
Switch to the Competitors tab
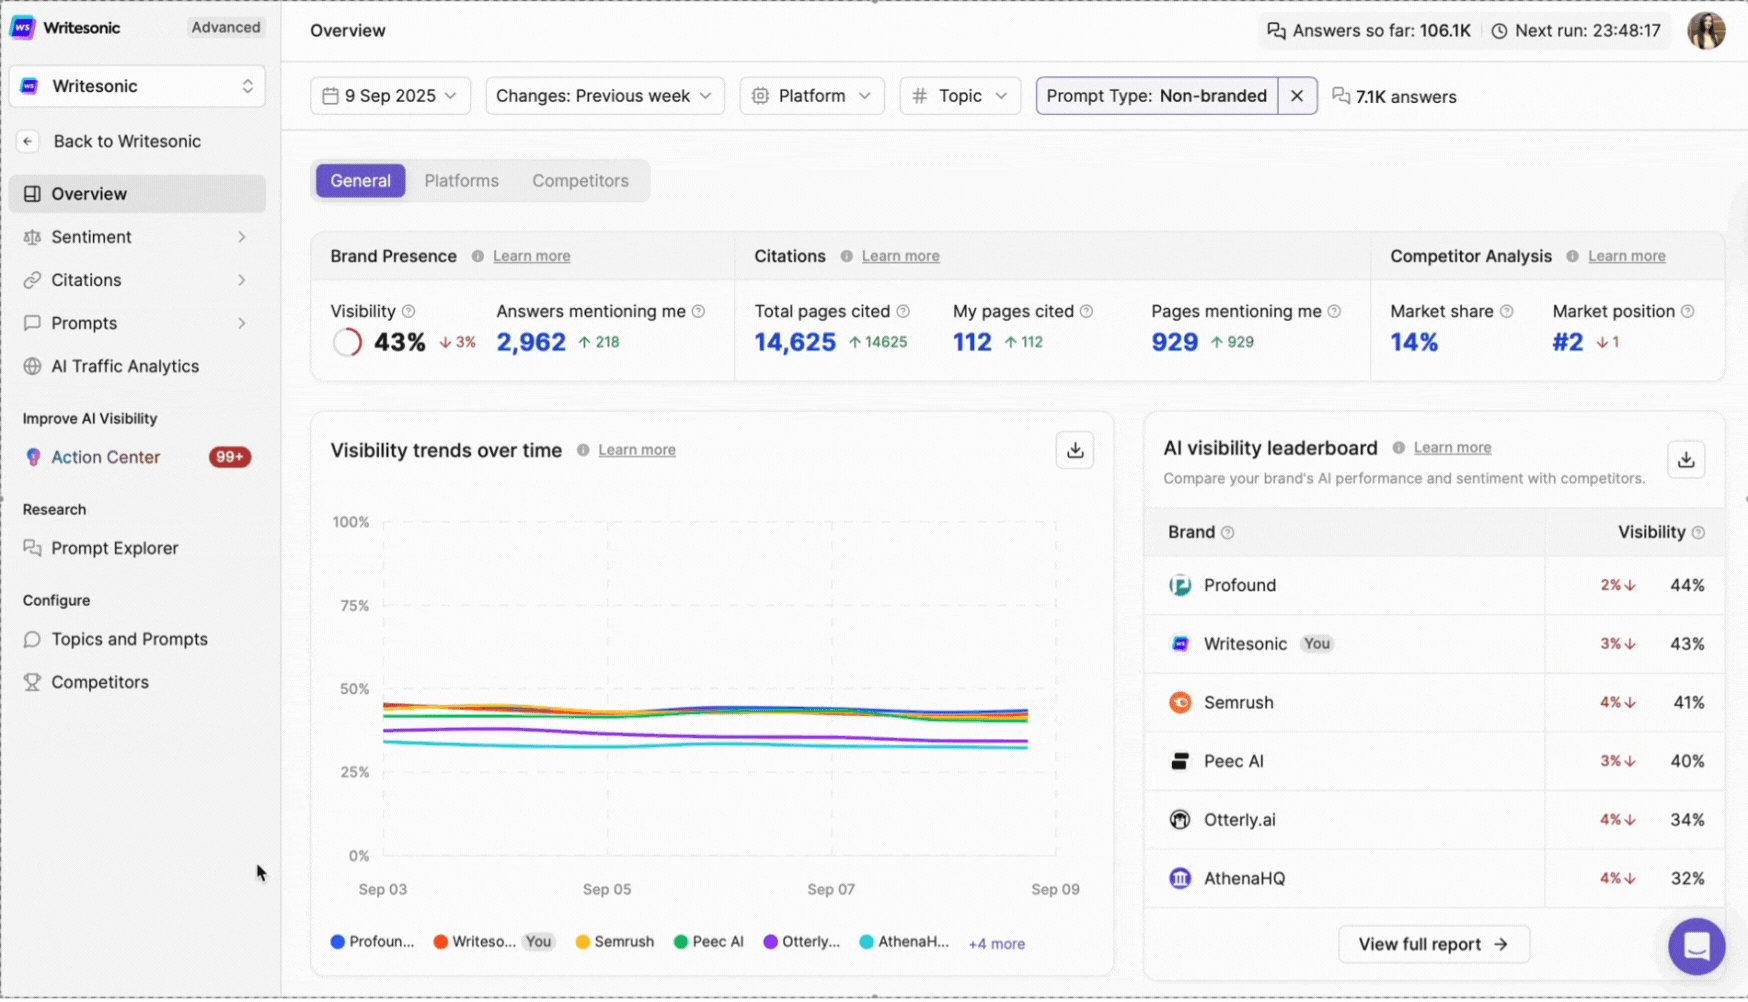tap(580, 180)
